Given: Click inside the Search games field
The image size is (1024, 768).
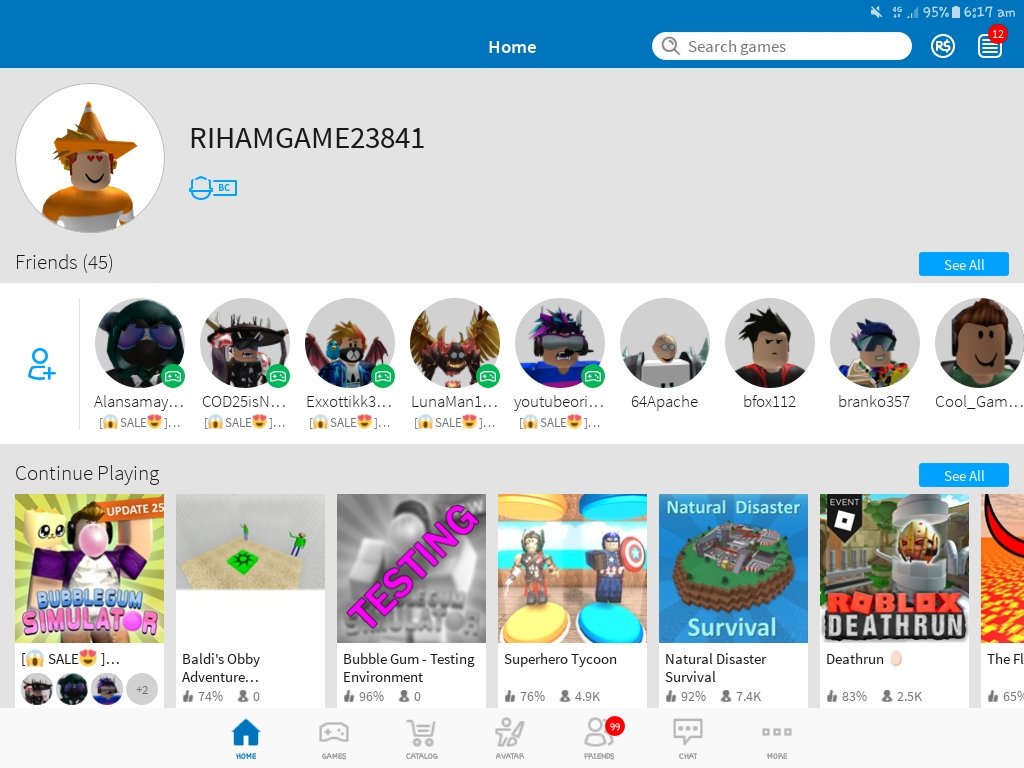Looking at the screenshot, I should click(x=782, y=46).
